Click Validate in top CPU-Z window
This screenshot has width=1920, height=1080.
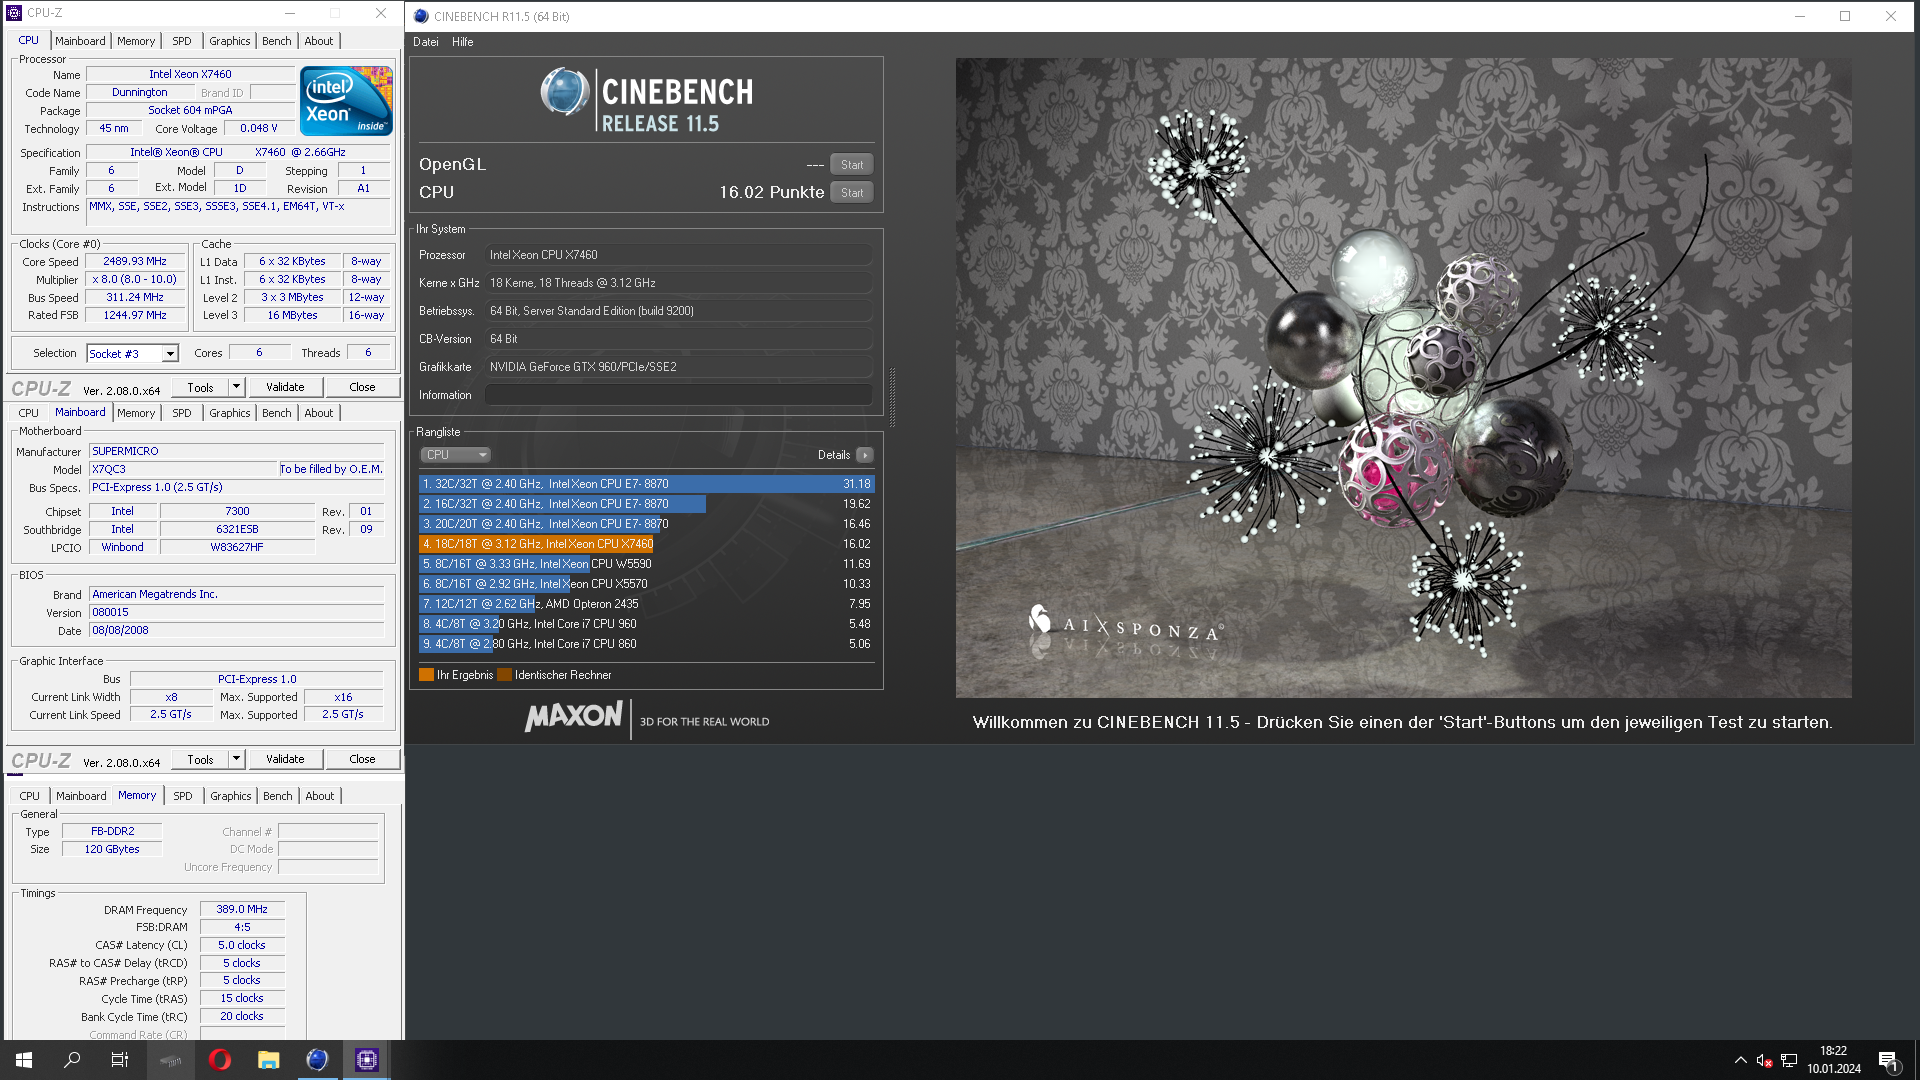285,387
